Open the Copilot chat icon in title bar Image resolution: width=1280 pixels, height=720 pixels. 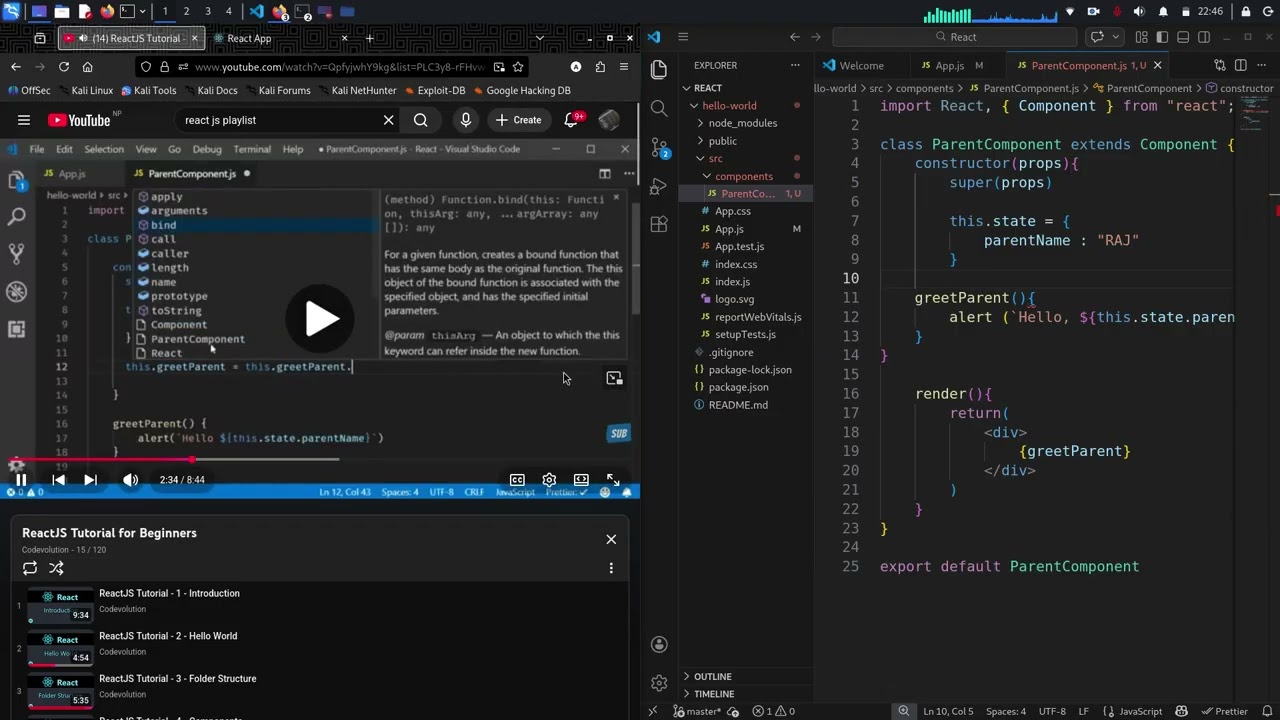tap(1097, 37)
